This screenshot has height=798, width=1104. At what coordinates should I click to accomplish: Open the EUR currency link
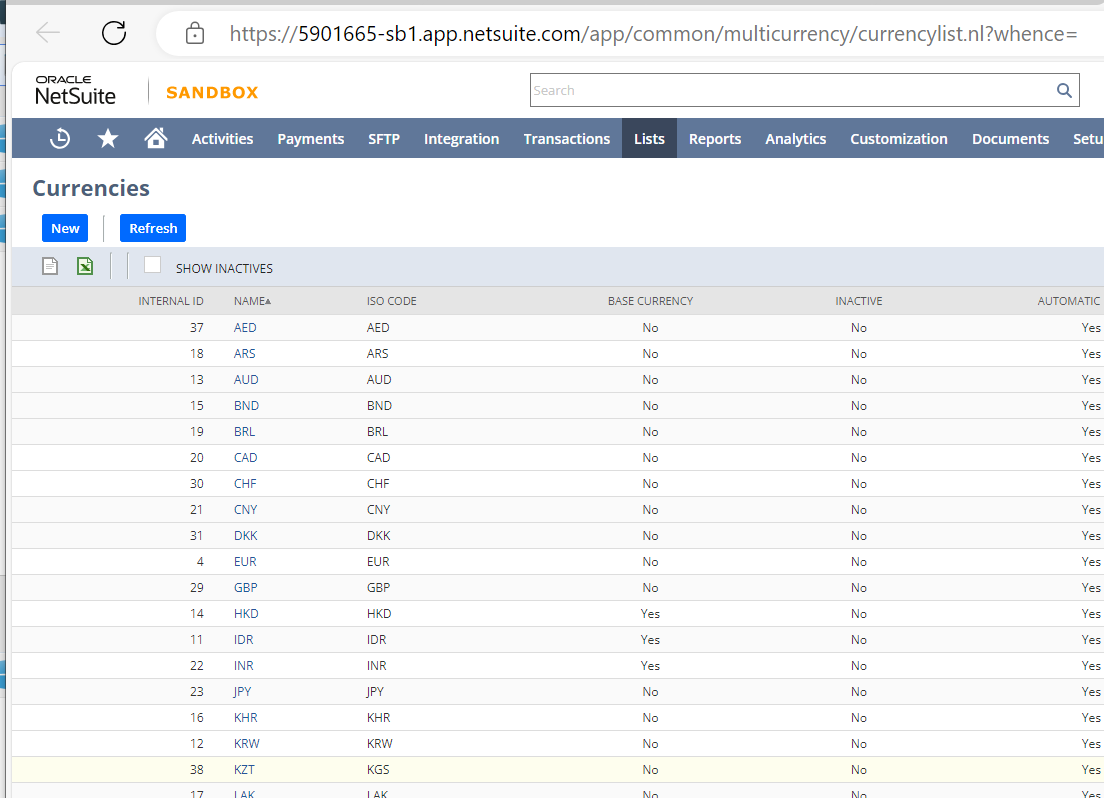point(245,562)
